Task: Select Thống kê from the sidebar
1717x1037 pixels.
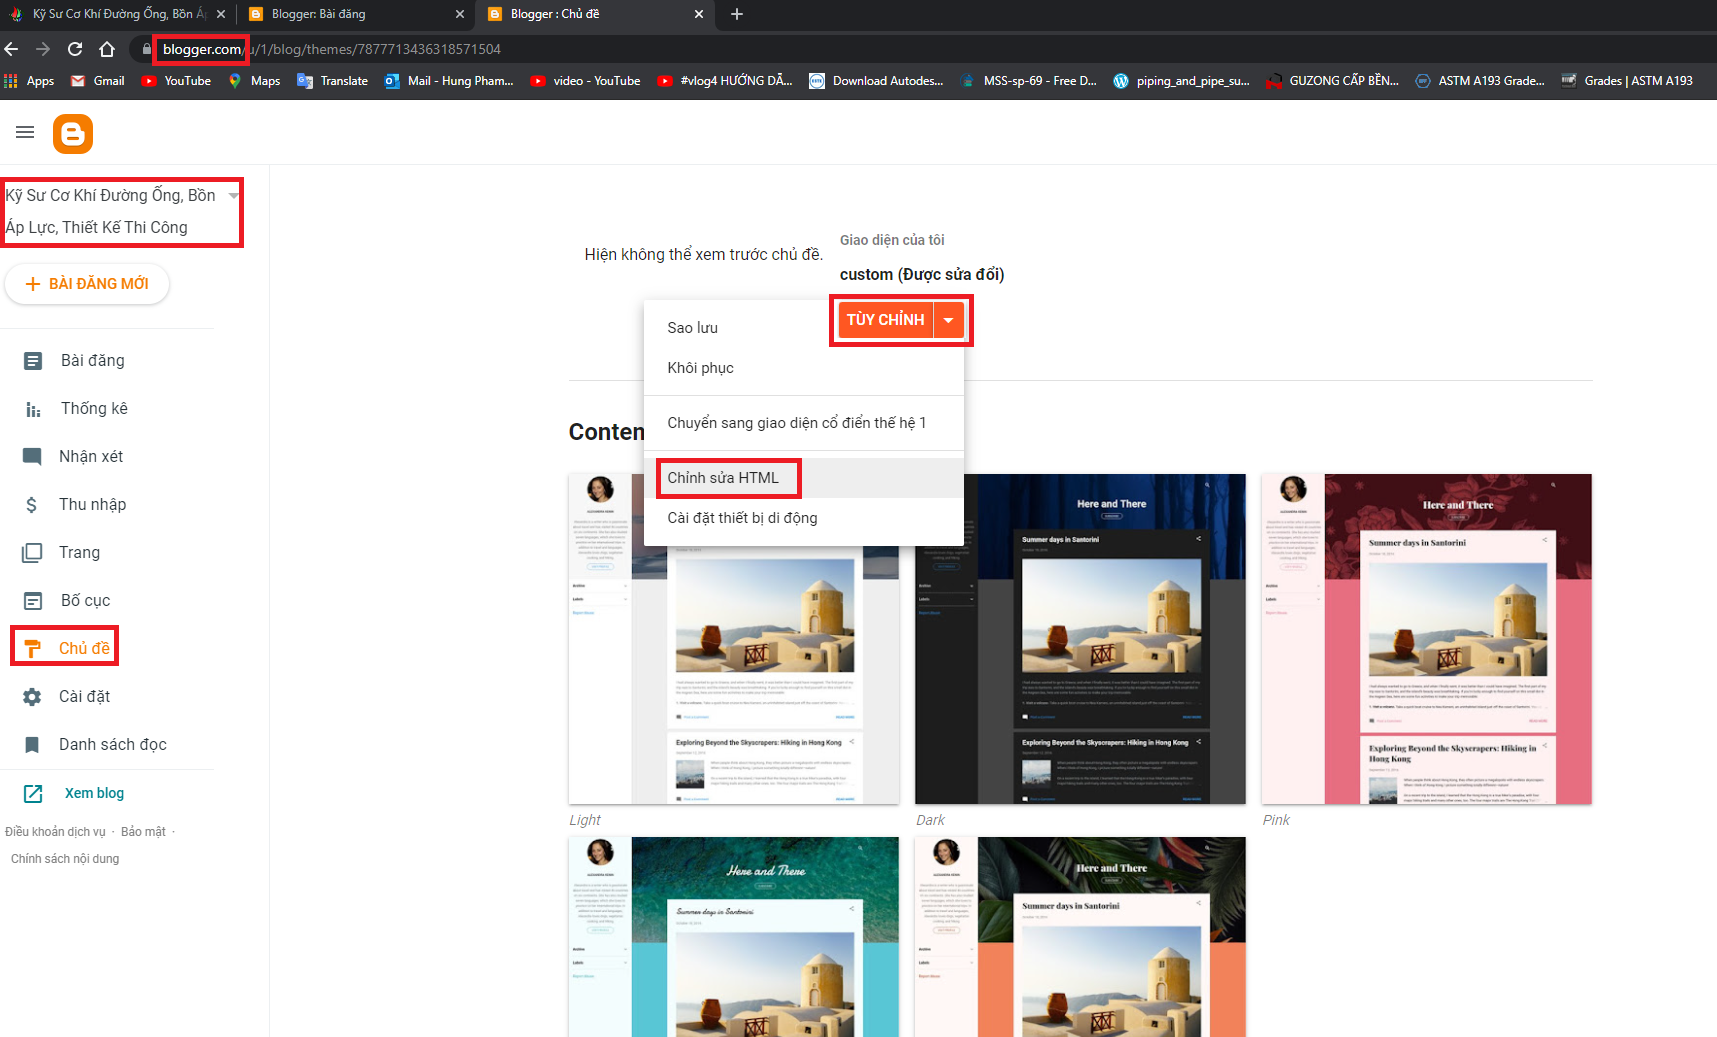Action: coord(93,408)
